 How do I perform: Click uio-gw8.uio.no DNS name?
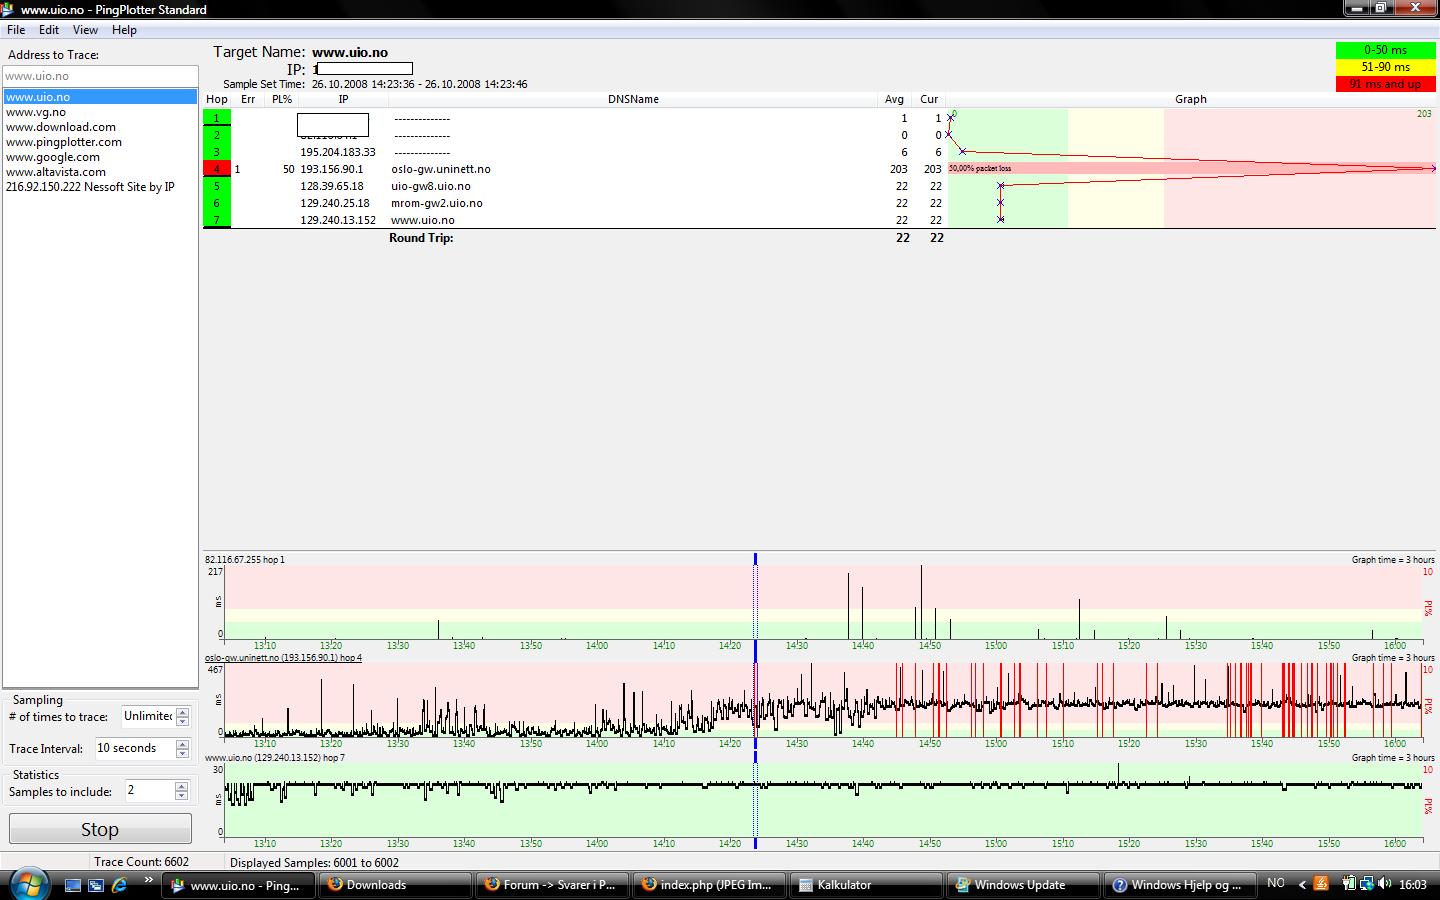431,186
